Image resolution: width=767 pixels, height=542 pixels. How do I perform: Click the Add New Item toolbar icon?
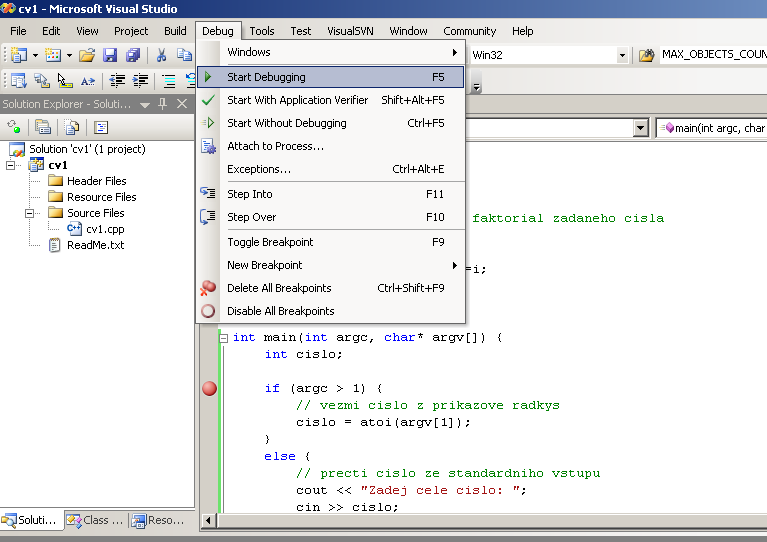(53, 55)
